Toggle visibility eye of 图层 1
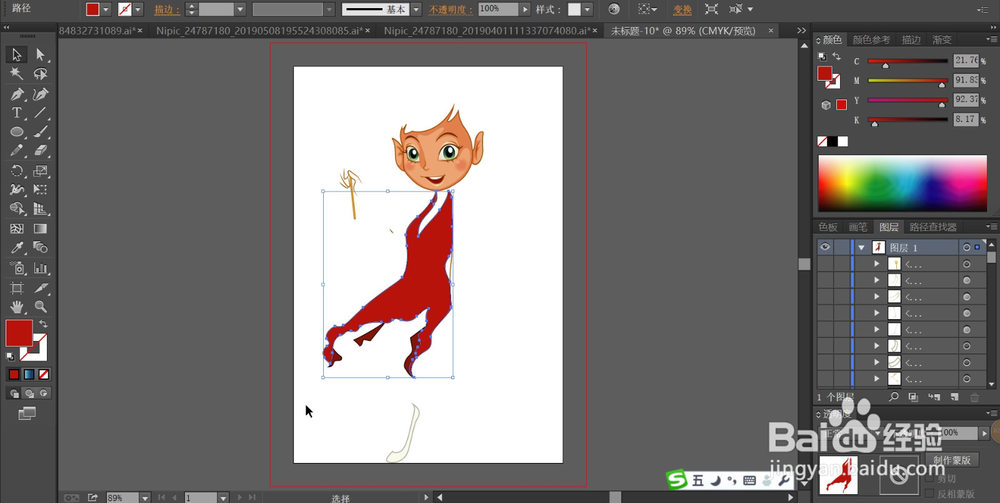The image size is (1000, 503). (x=825, y=247)
